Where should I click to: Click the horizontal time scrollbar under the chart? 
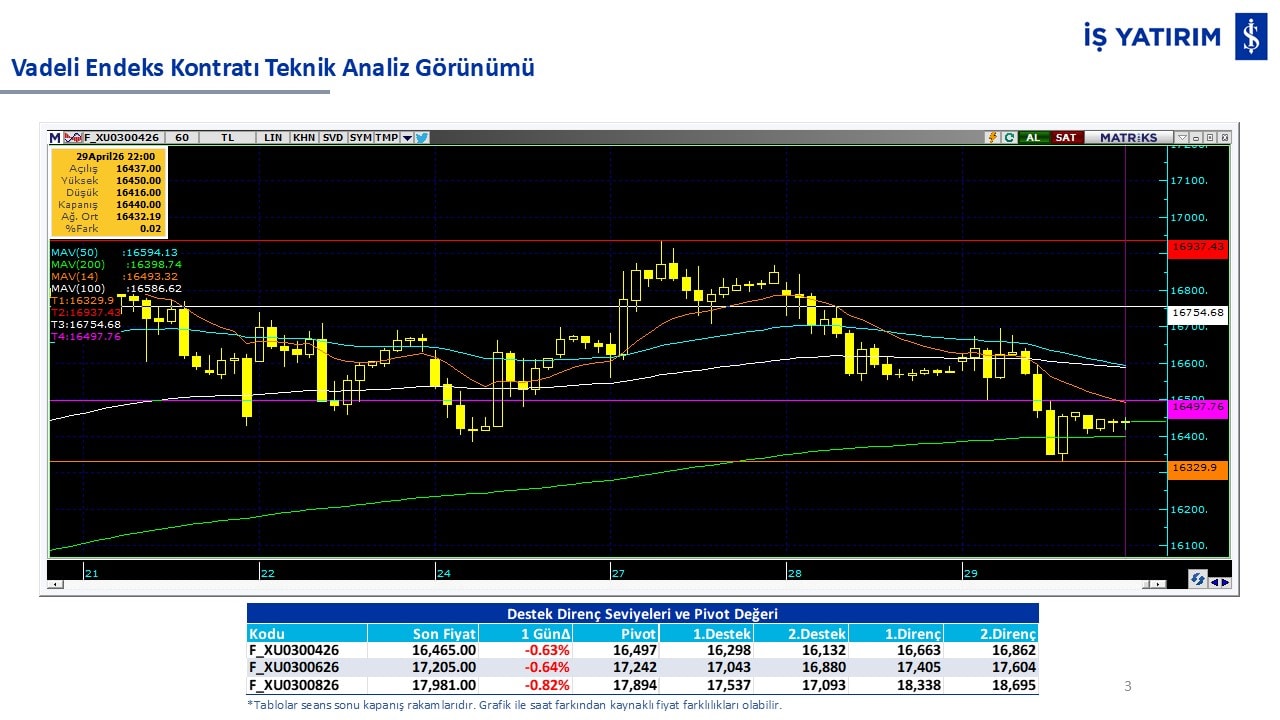[x=600, y=583]
